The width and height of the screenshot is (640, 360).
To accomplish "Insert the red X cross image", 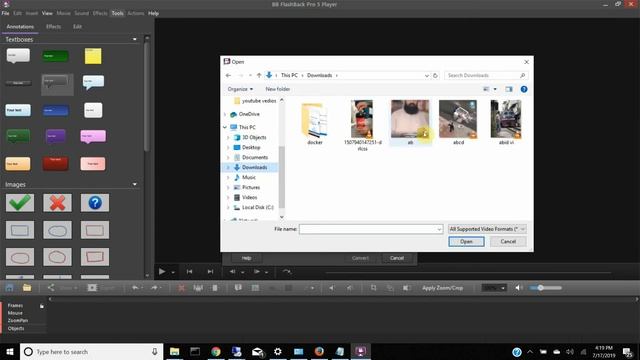I will [x=58, y=203].
